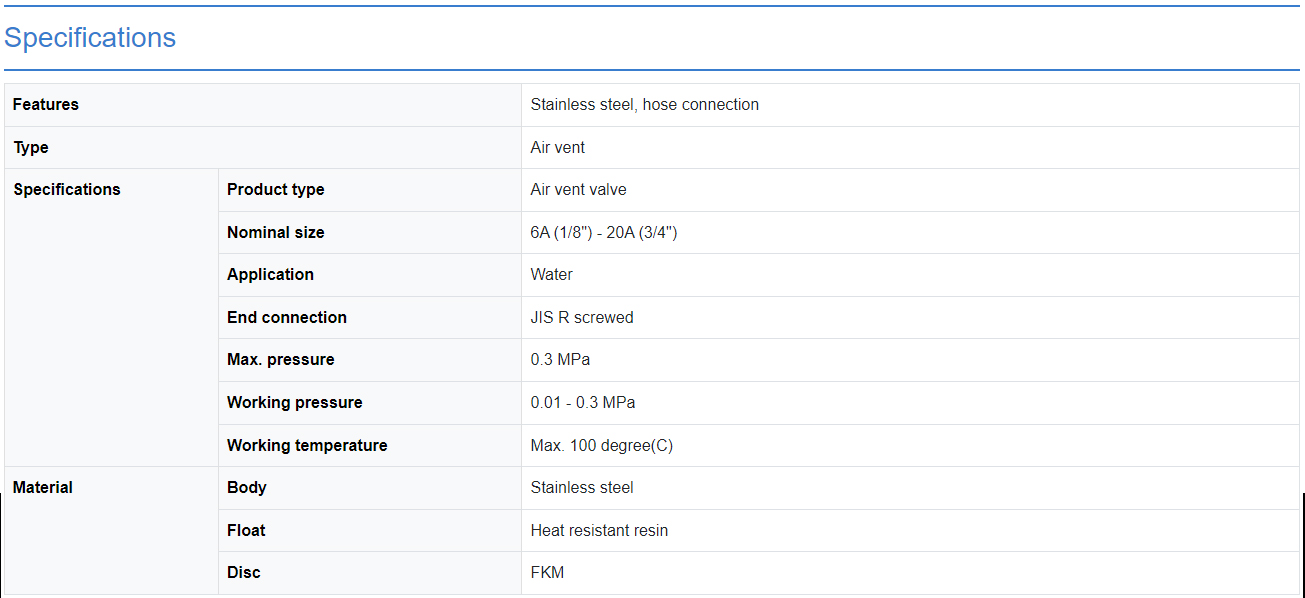Viewport: 1305px width, 598px height.
Task: Click the 'Air vent valve' value
Action: pyautogui.click(x=578, y=190)
